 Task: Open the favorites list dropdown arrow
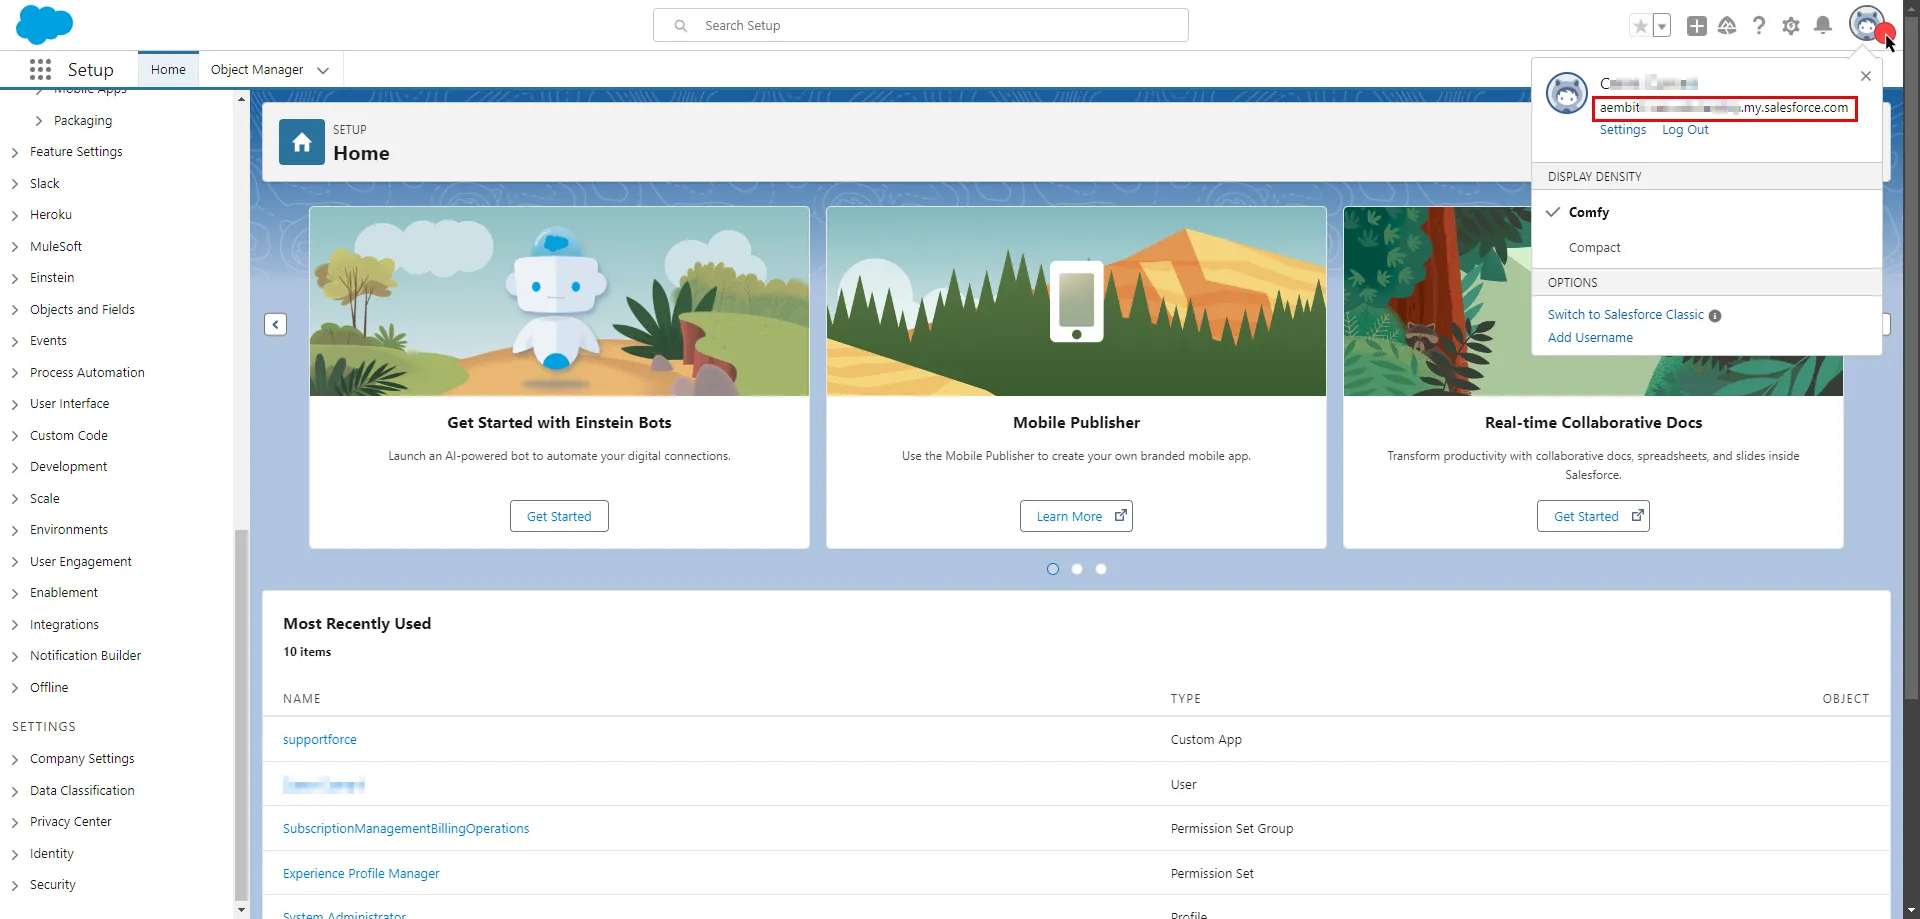(1661, 25)
